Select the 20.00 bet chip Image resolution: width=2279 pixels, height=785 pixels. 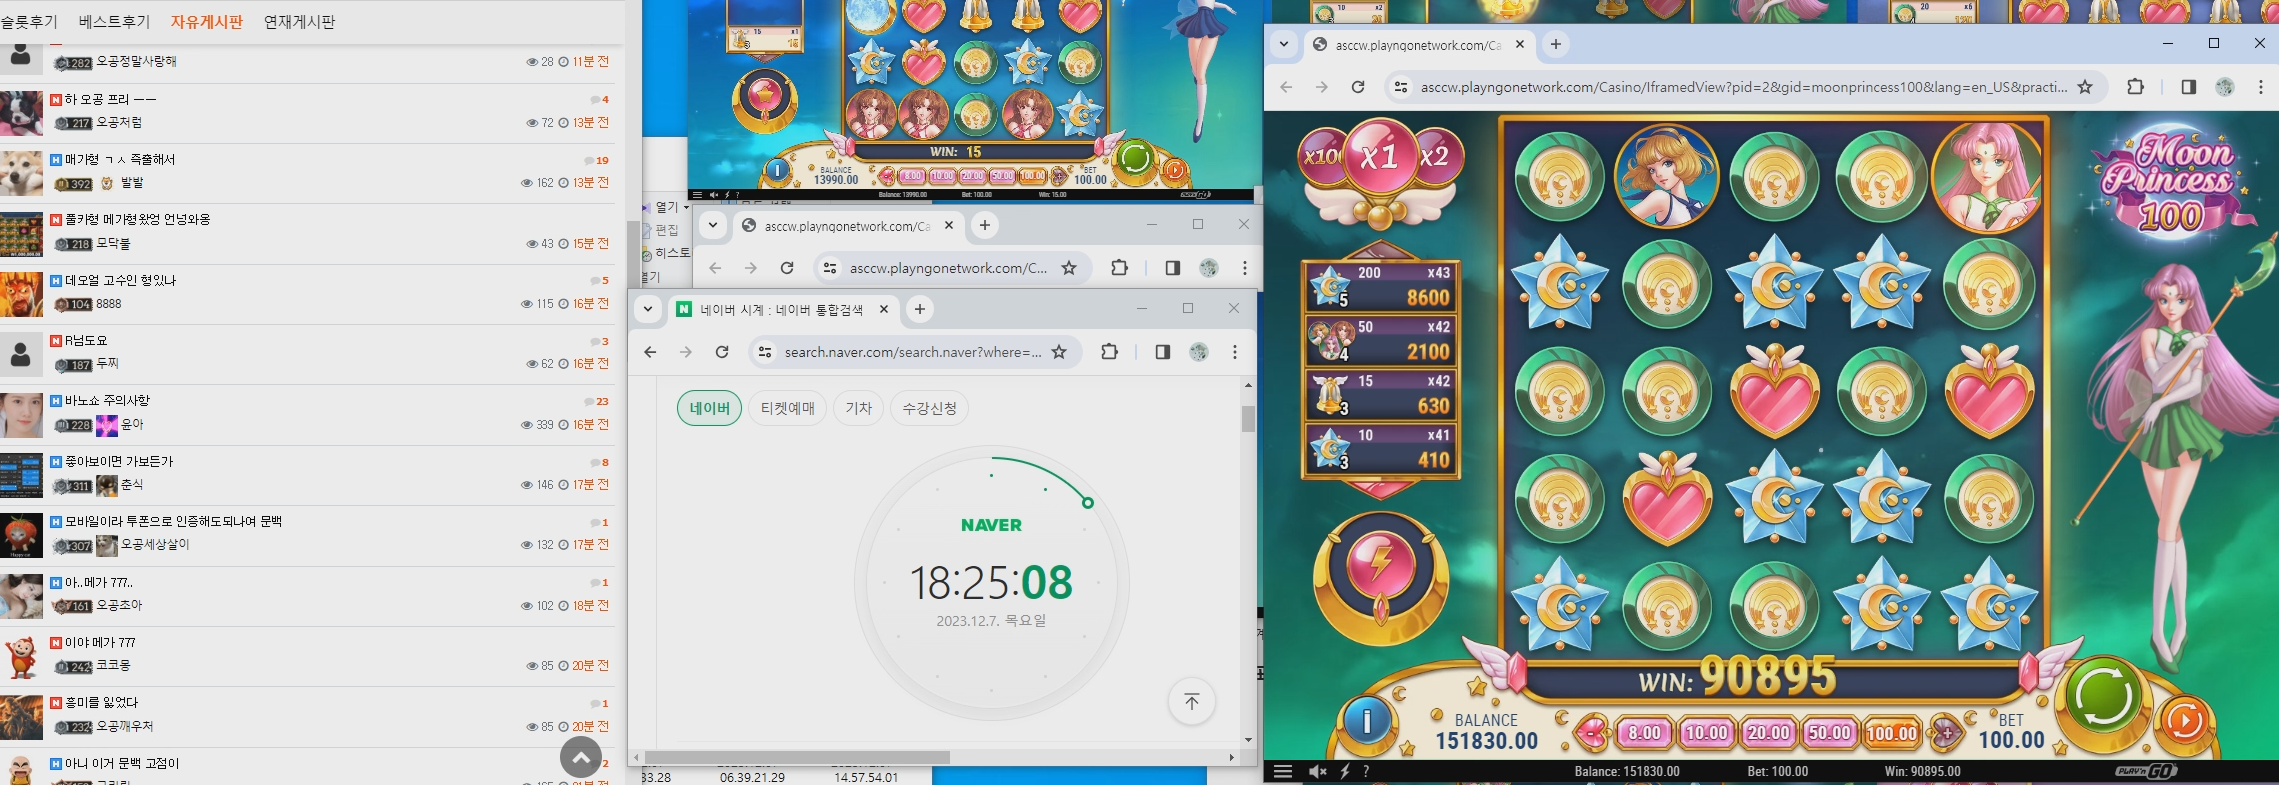pyautogui.click(x=1768, y=733)
